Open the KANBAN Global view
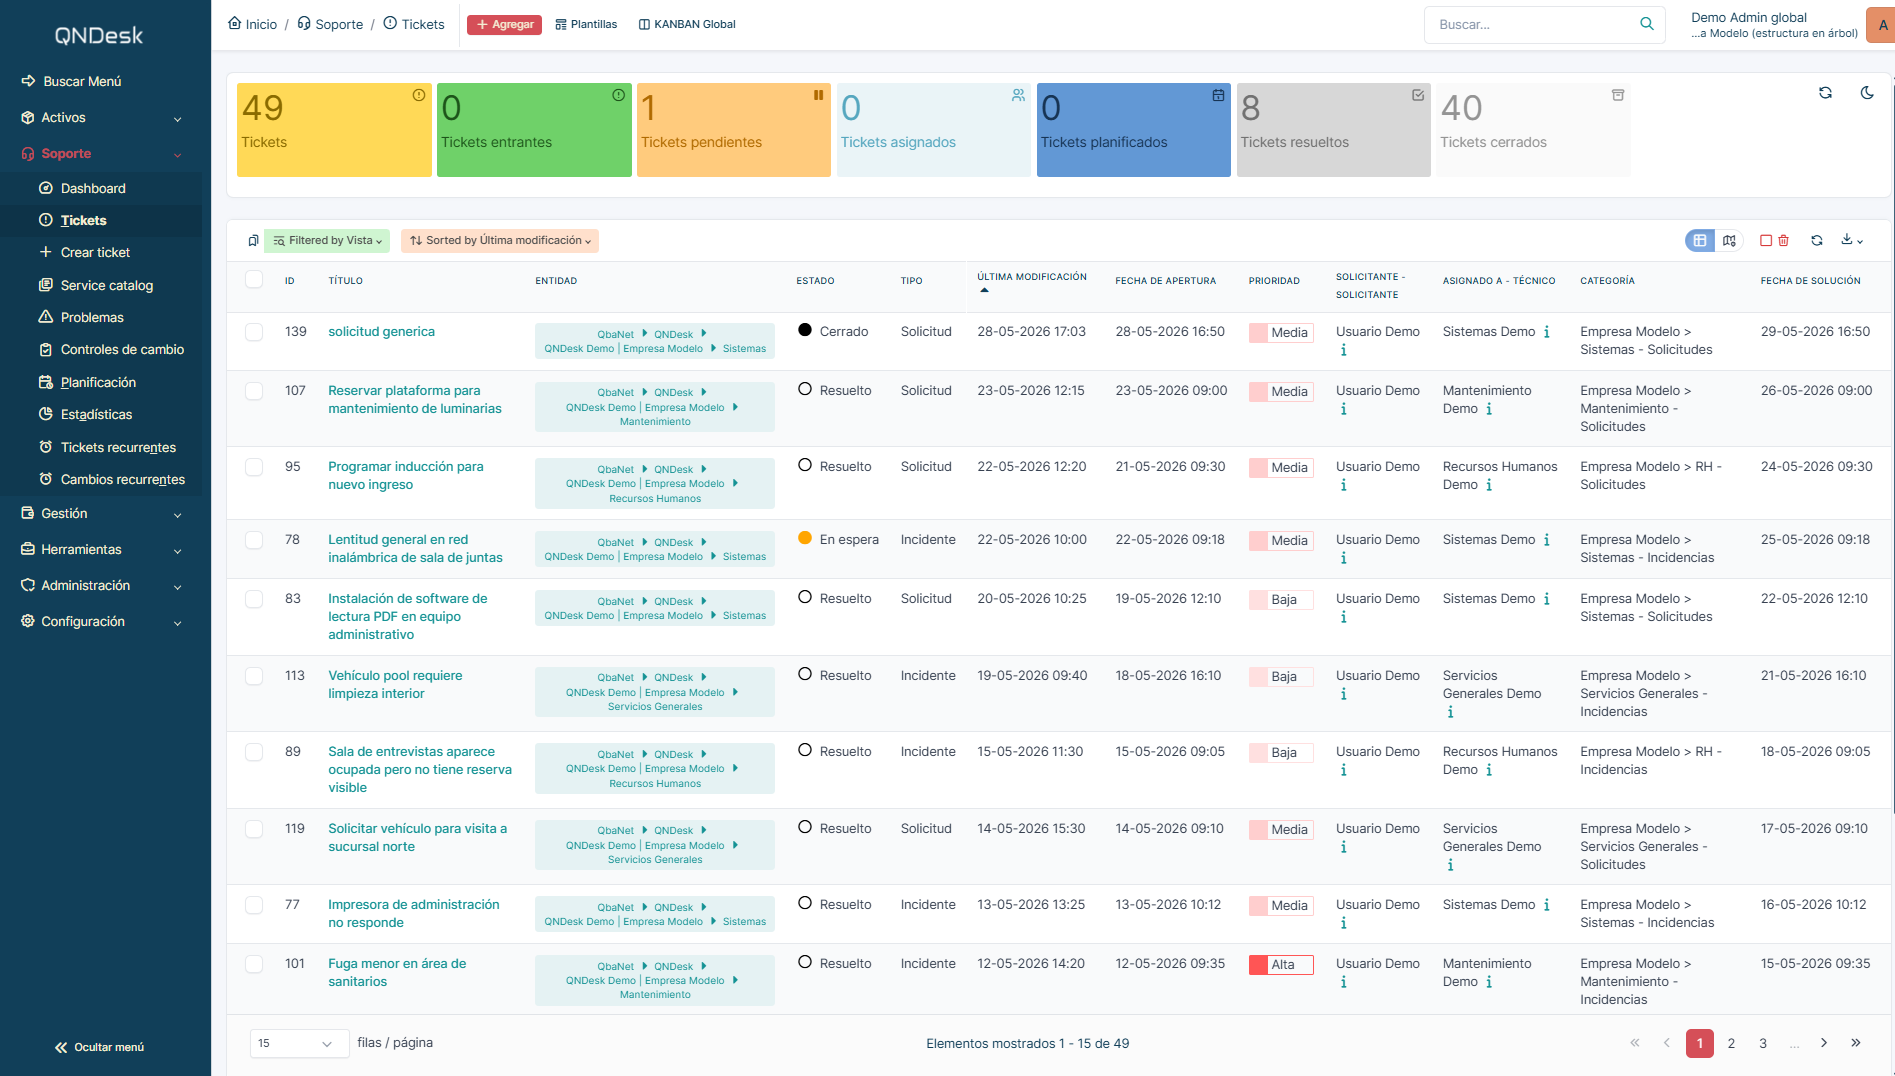Image resolution: width=1895 pixels, height=1076 pixels. [687, 25]
